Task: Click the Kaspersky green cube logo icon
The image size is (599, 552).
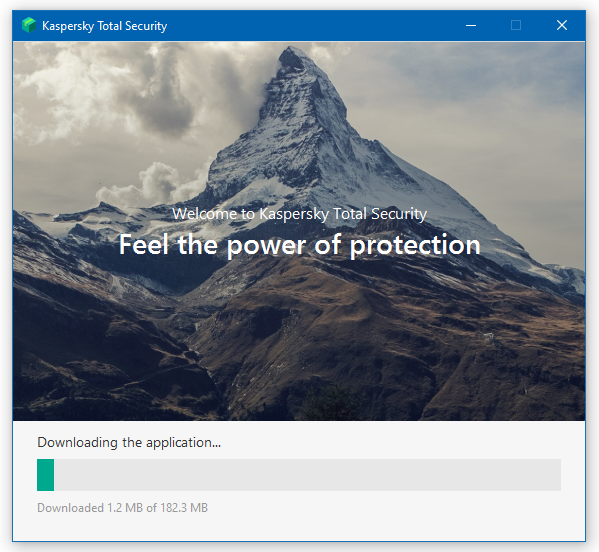Action: [29, 26]
